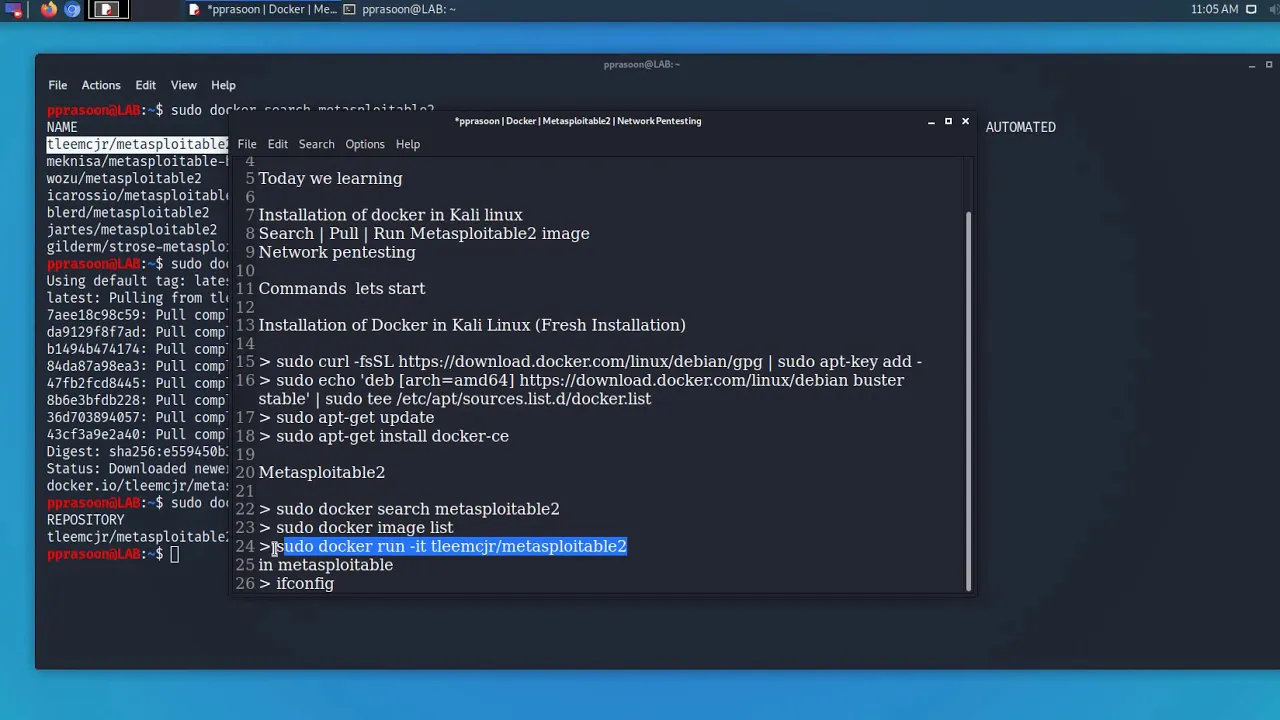Screen dimensions: 1280x720
Task: Minimize the terminal window
Action: 1252,65
